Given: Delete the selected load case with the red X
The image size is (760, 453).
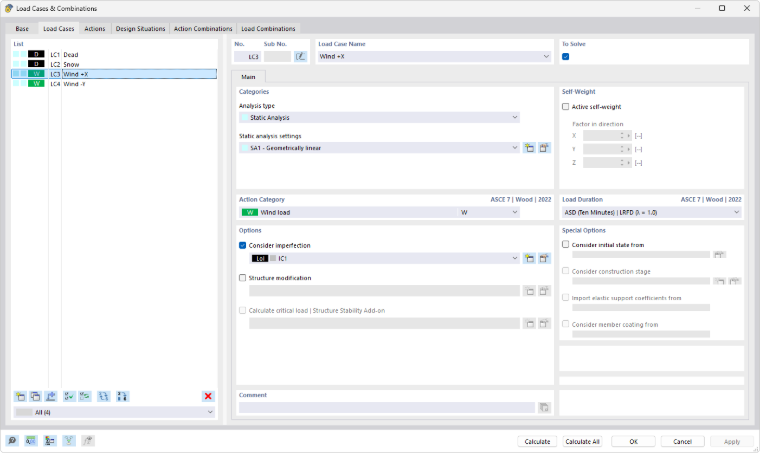Looking at the screenshot, I should pyautogui.click(x=208, y=396).
